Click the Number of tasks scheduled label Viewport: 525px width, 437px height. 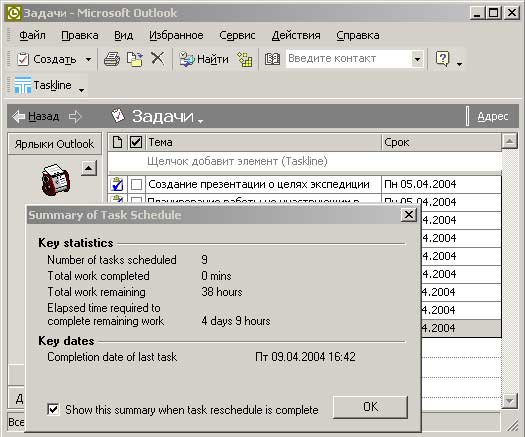point(112,260)
